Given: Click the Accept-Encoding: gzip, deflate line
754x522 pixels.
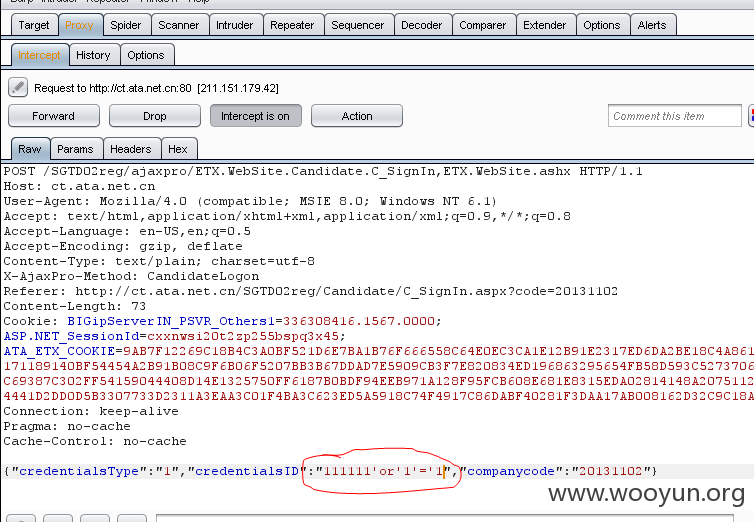Looking at the screenshot, I should pos(123,246).
